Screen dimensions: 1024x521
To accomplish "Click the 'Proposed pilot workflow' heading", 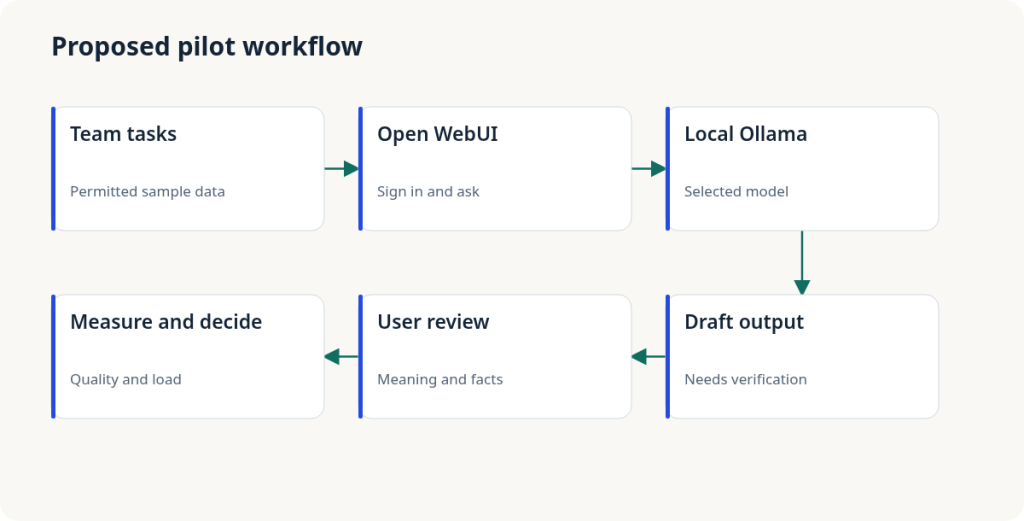I will coord(207,47).
